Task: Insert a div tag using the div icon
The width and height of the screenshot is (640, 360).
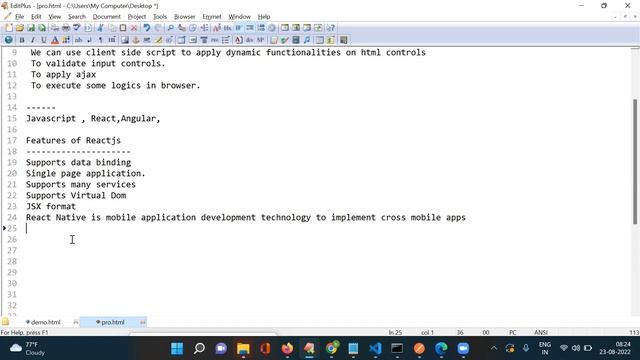Action: coord(249,40)
